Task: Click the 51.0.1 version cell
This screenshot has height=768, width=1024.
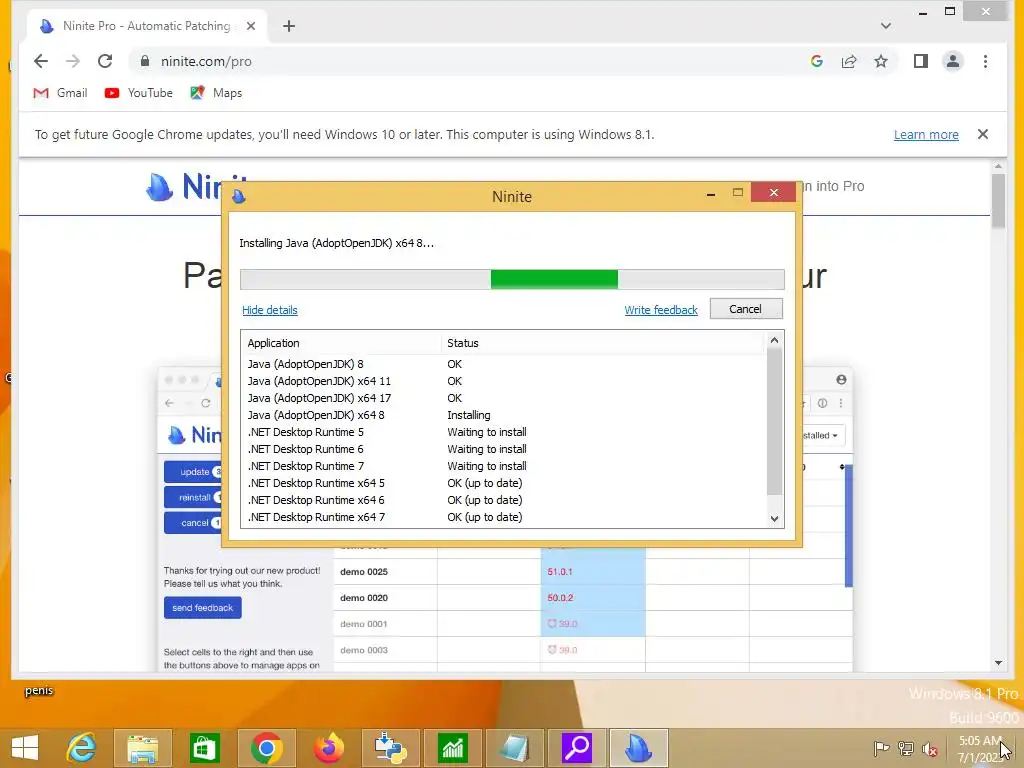Action: point(593,571)
